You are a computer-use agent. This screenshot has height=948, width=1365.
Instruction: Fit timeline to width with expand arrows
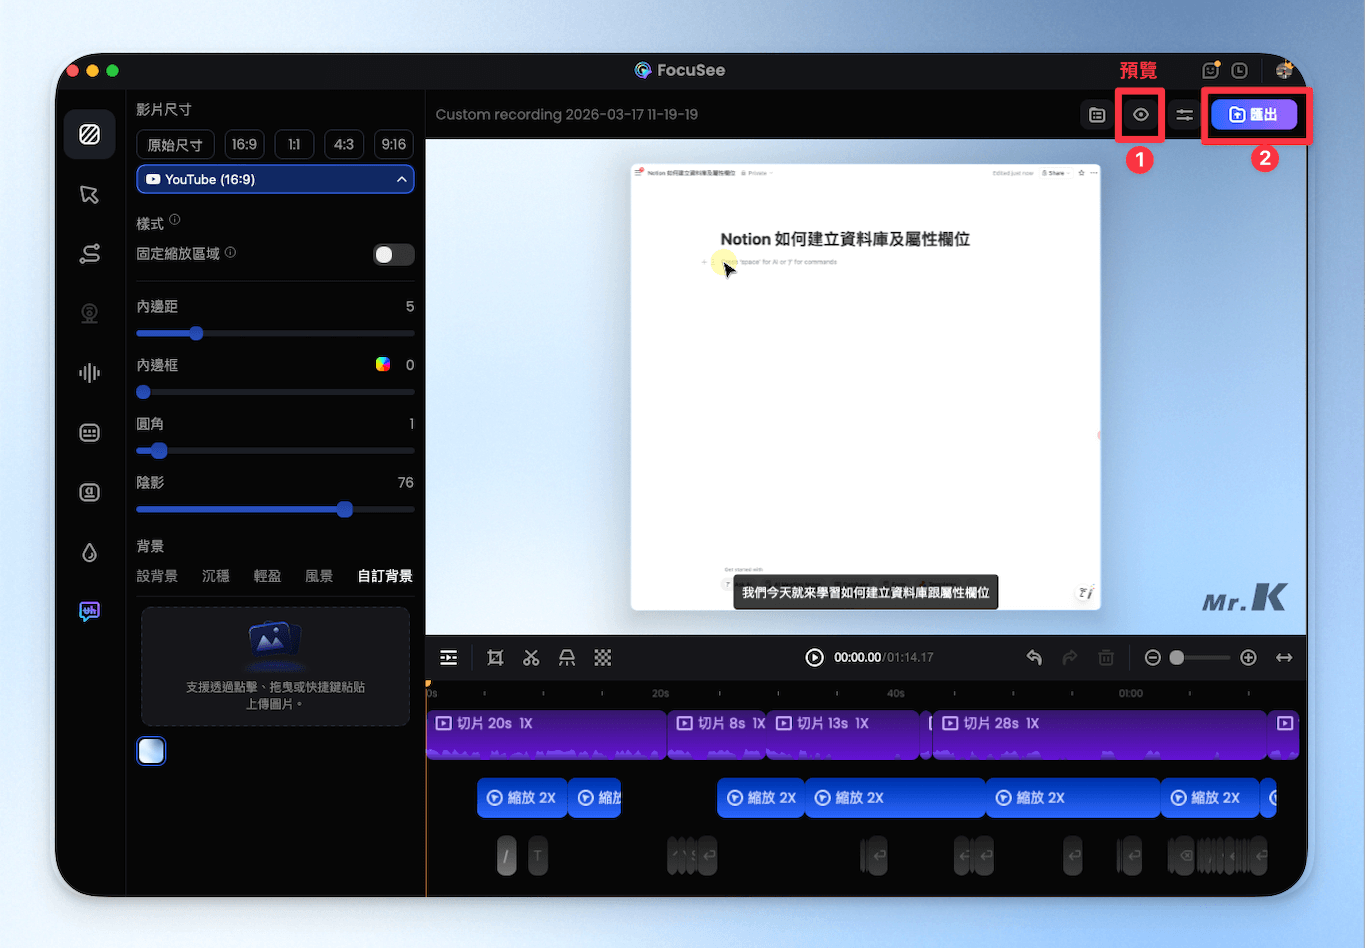pos(1284,657)
